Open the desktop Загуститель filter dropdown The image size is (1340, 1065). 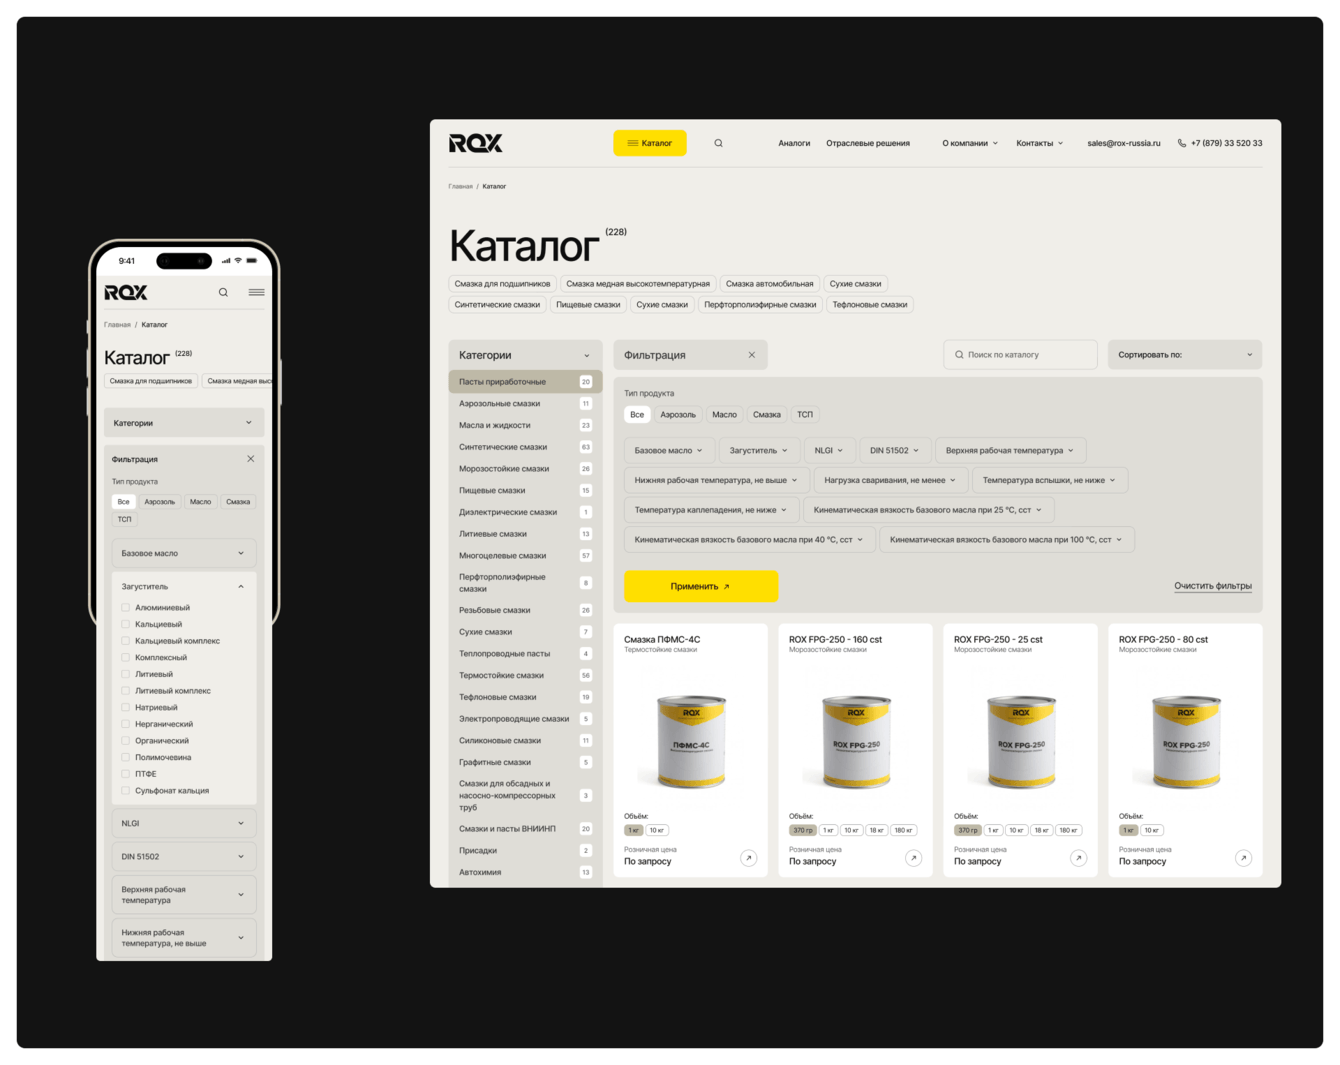(758, 450)
